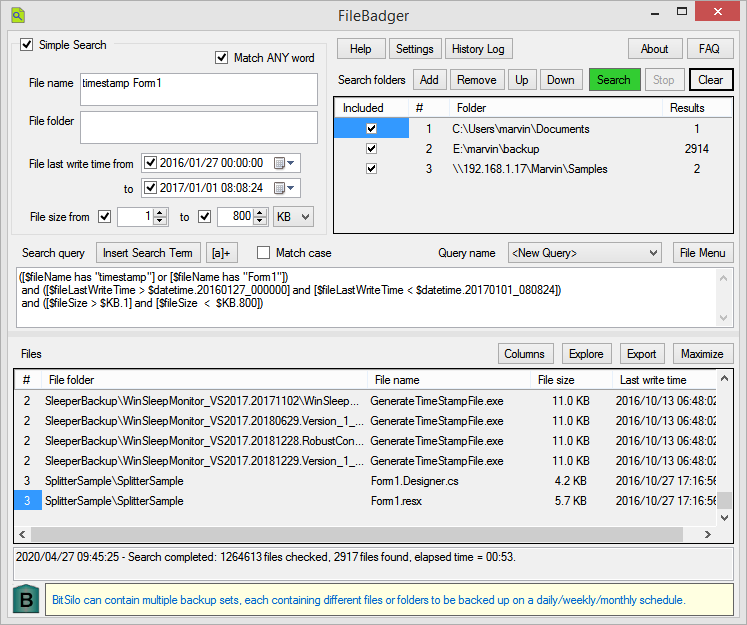The image size is (747, 625).
Task: Sort results by File folder column header
Action: tap(205, 380)
